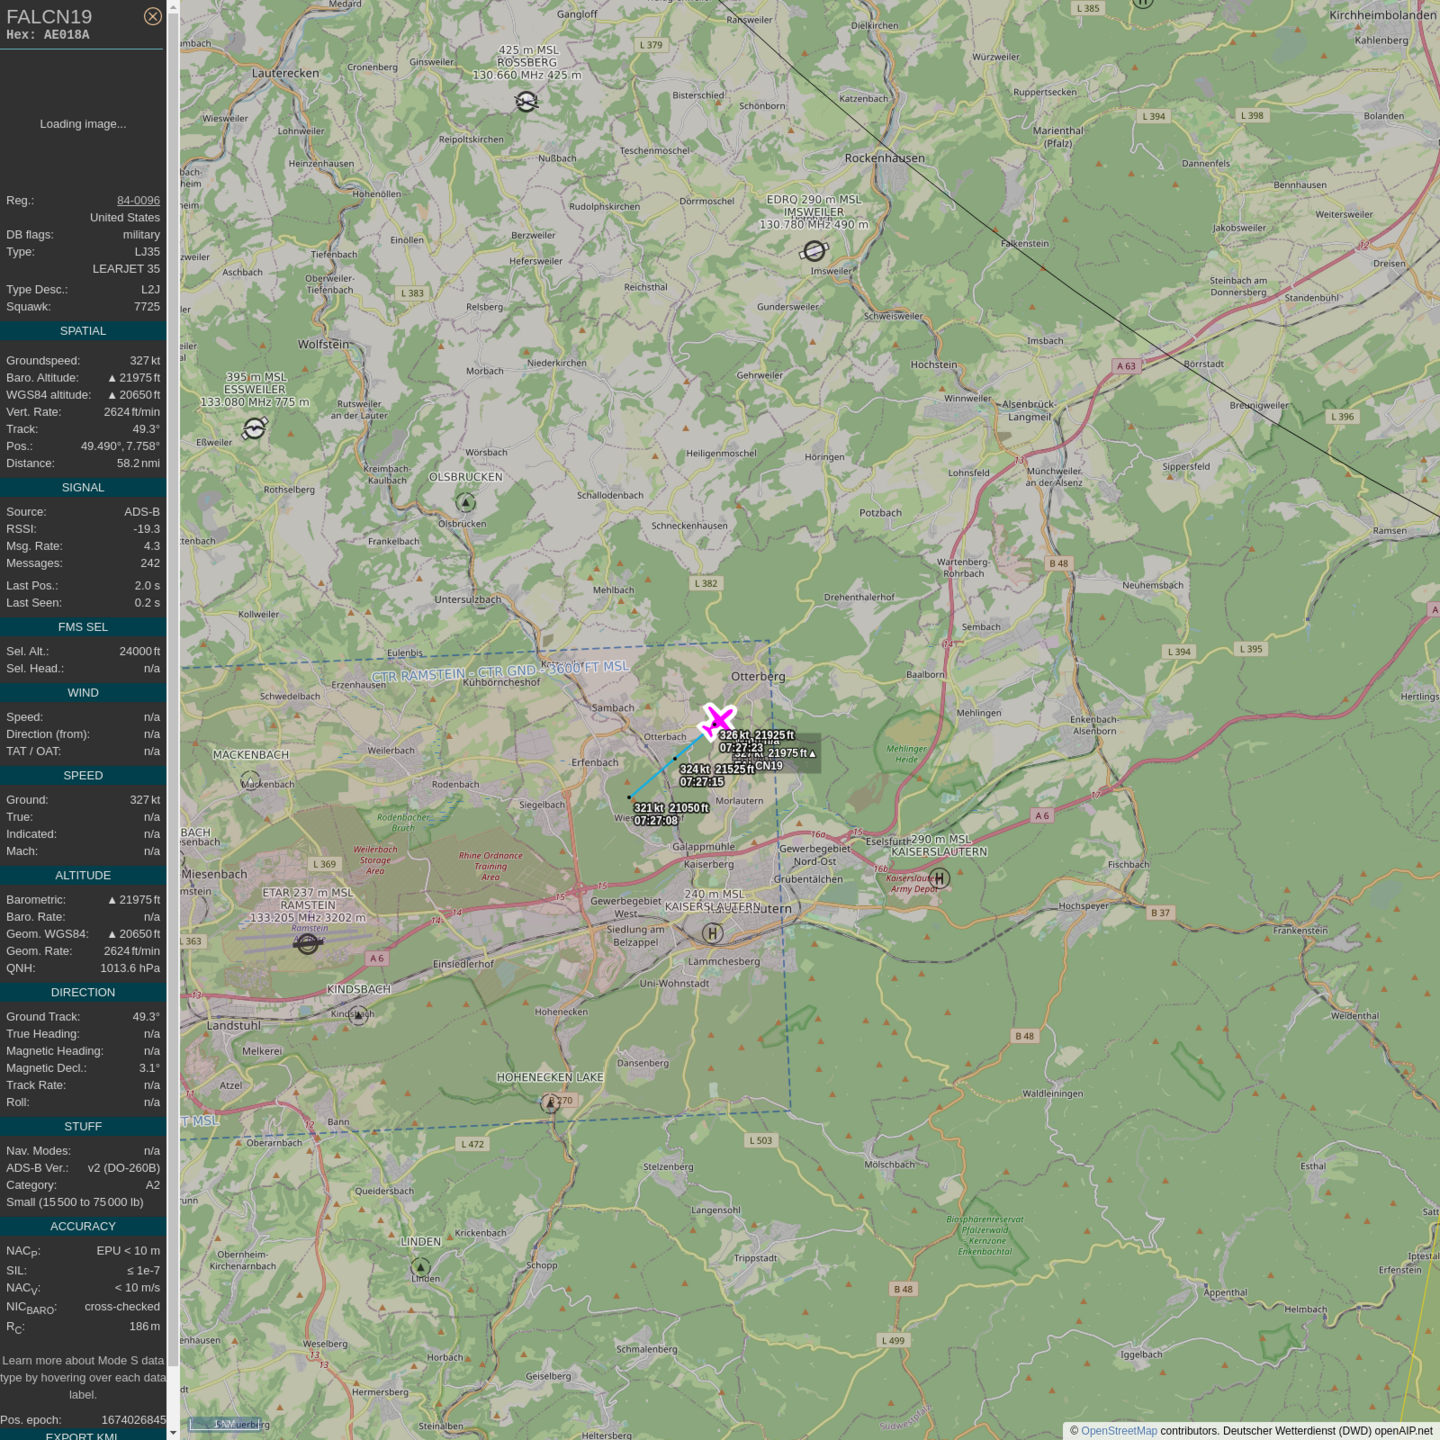The height and width of the screenshot is (1440, 1440).
Task: Select the Linden airfield marker
Action: tap(421, 1267)
